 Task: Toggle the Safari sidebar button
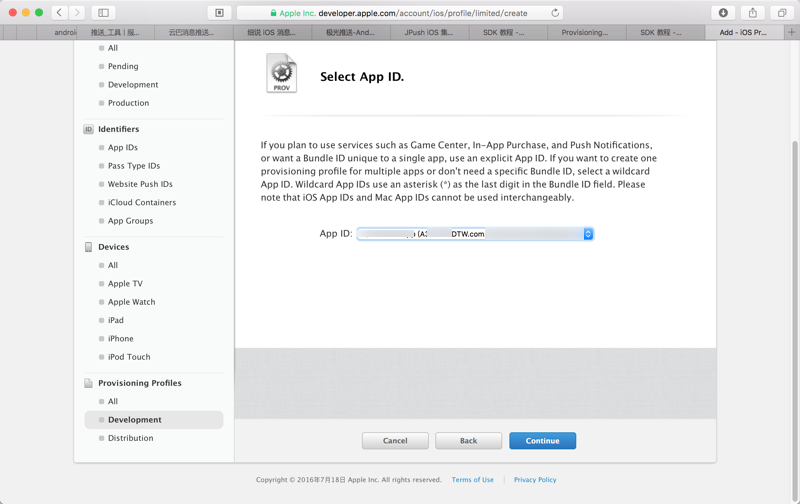click(104, 13)
